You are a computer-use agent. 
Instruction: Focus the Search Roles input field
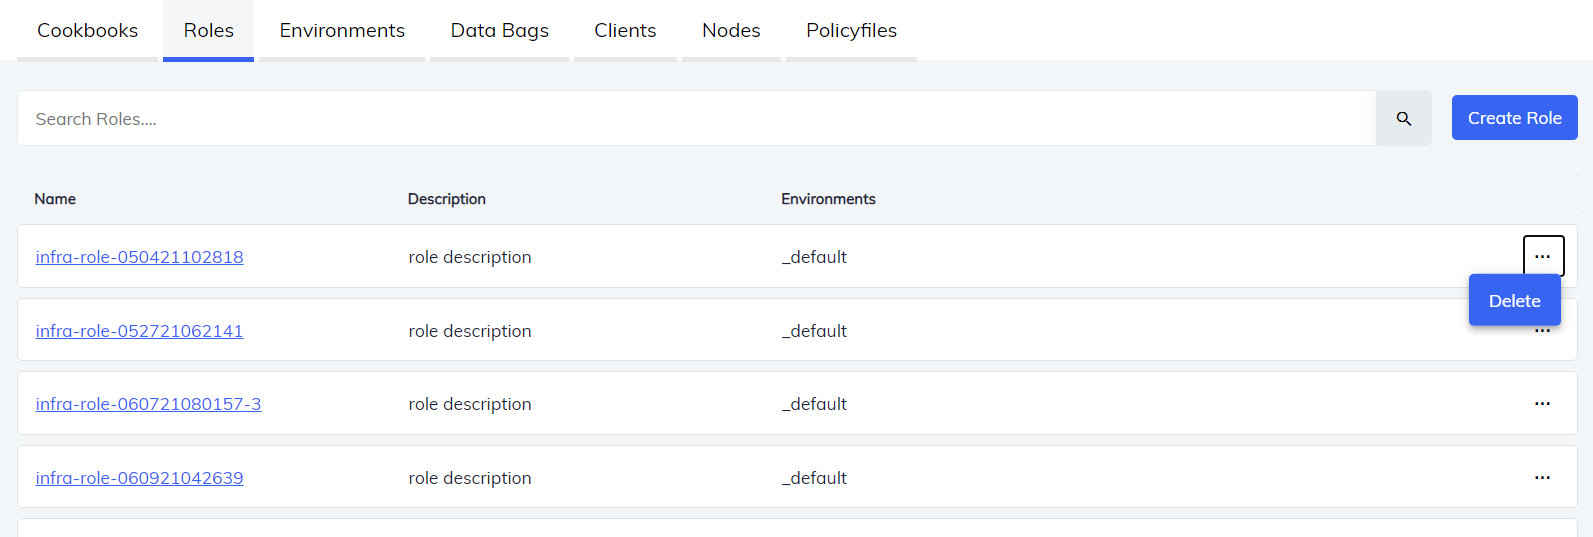(696, 119)
